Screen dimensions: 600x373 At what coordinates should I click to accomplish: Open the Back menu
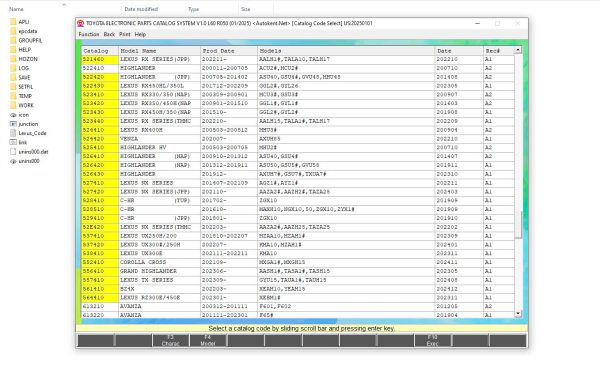[x=109, y=34]
